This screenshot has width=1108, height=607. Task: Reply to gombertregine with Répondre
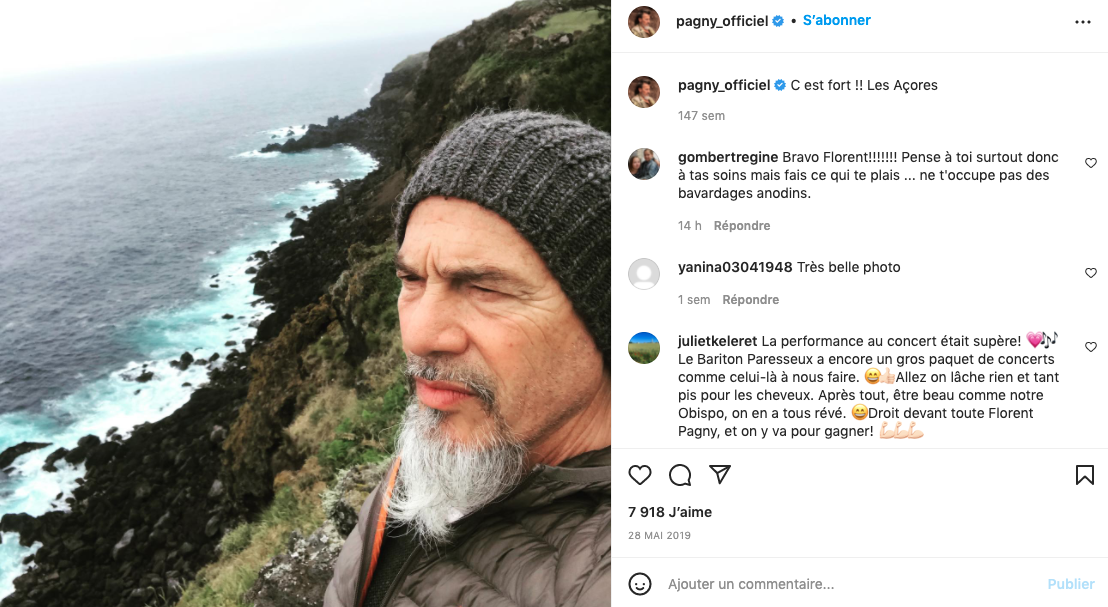coord(742,225)
